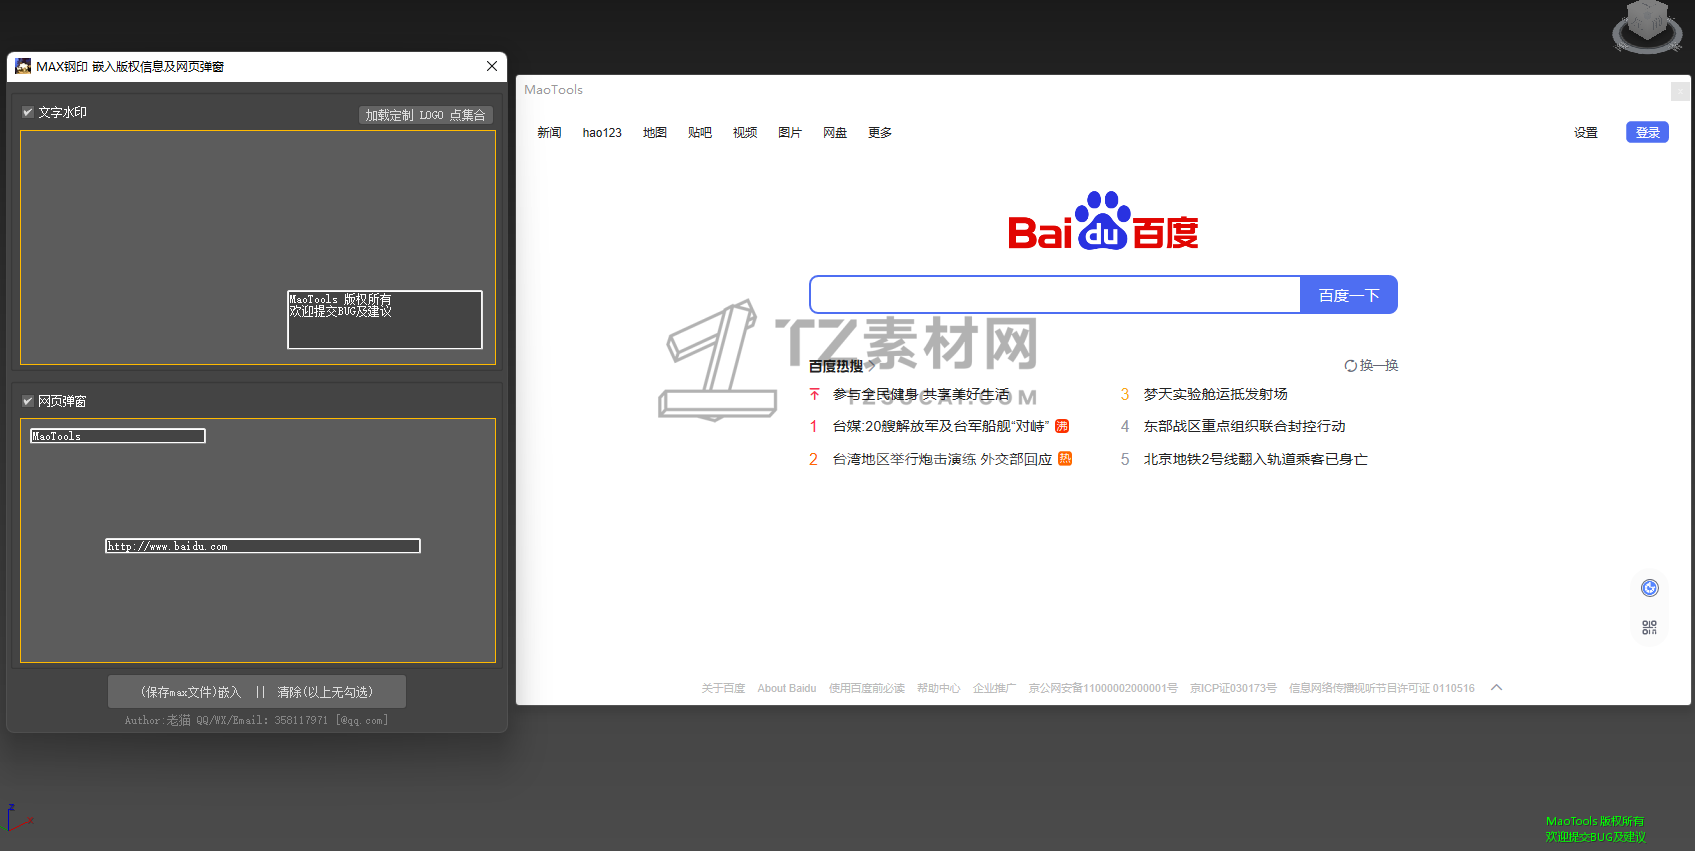Image resolution: width=1695 pixels, height=851 pixels.
Task: Click the round blue icon above QR code
Action: [x=1649, y=588]
